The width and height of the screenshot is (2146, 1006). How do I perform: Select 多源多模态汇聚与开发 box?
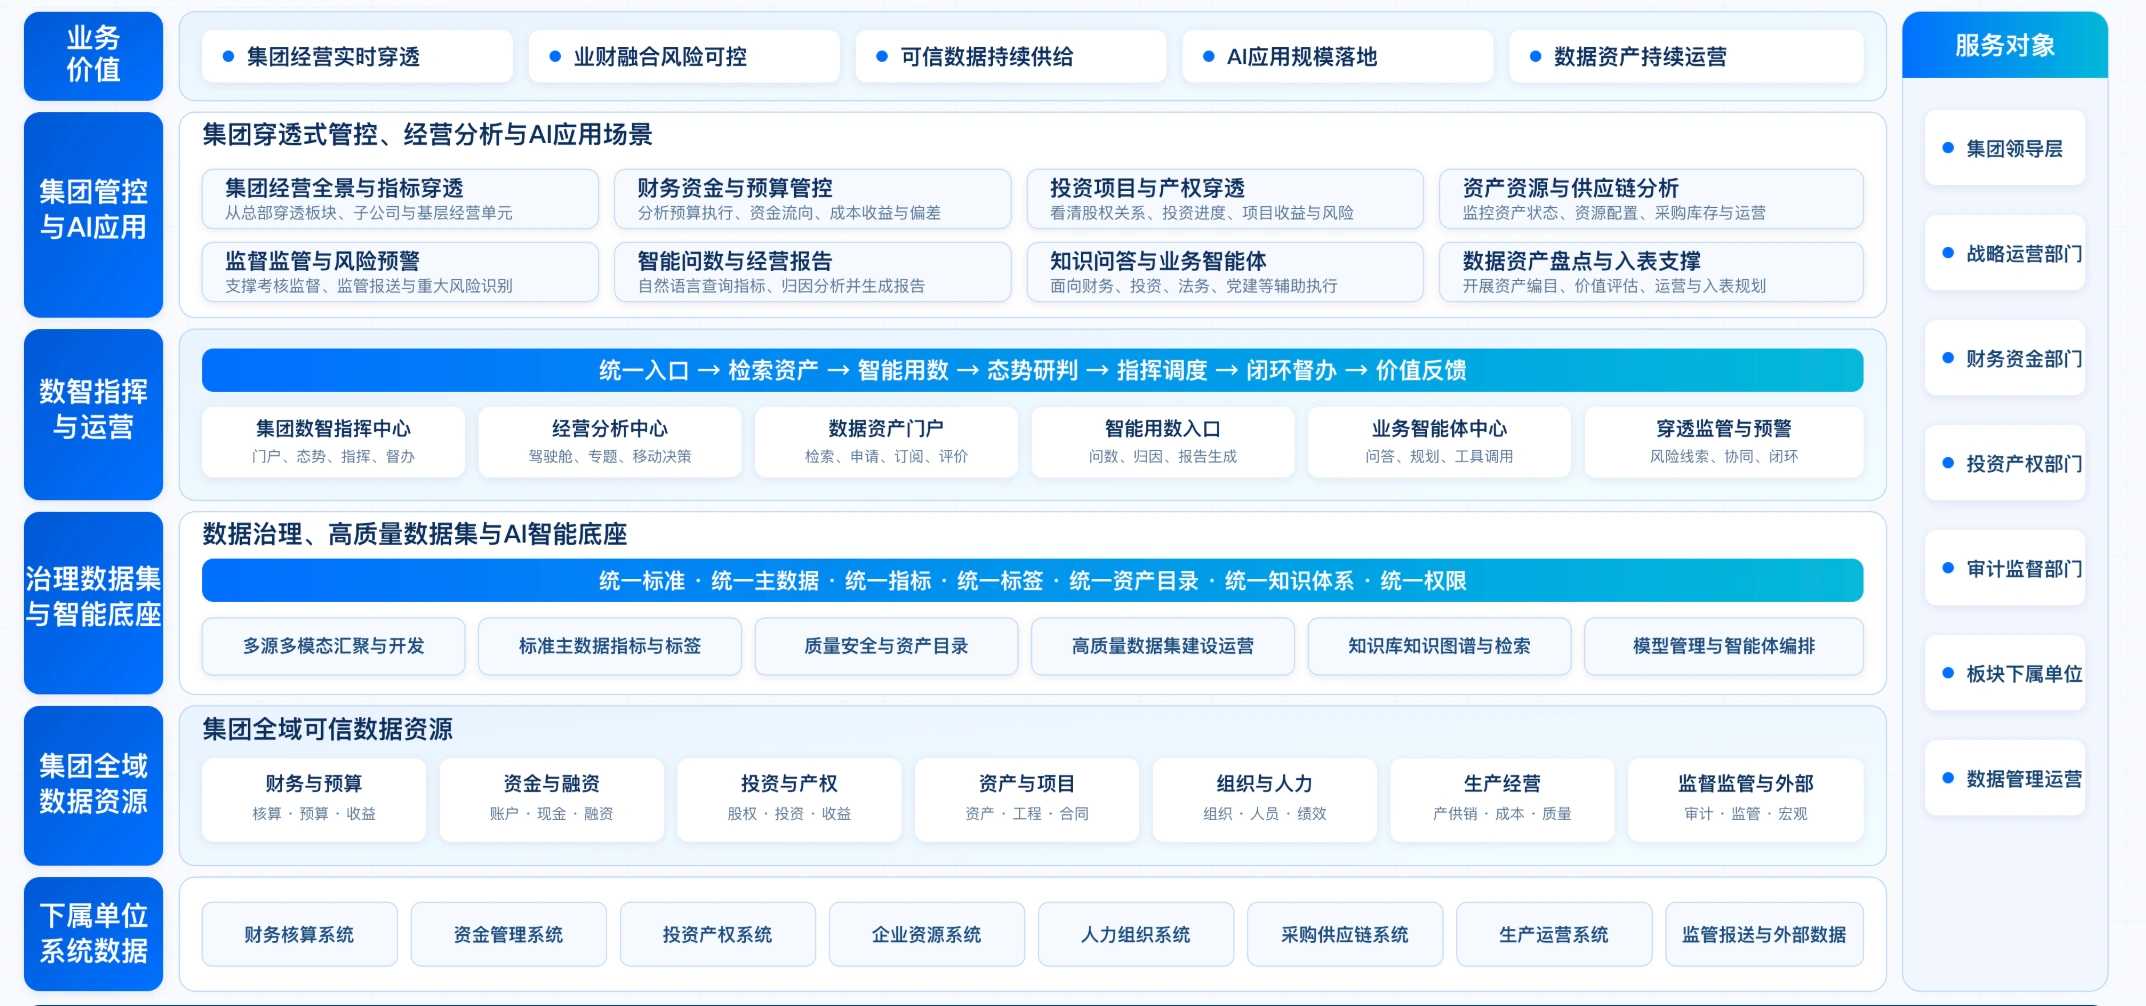(333, 646)
